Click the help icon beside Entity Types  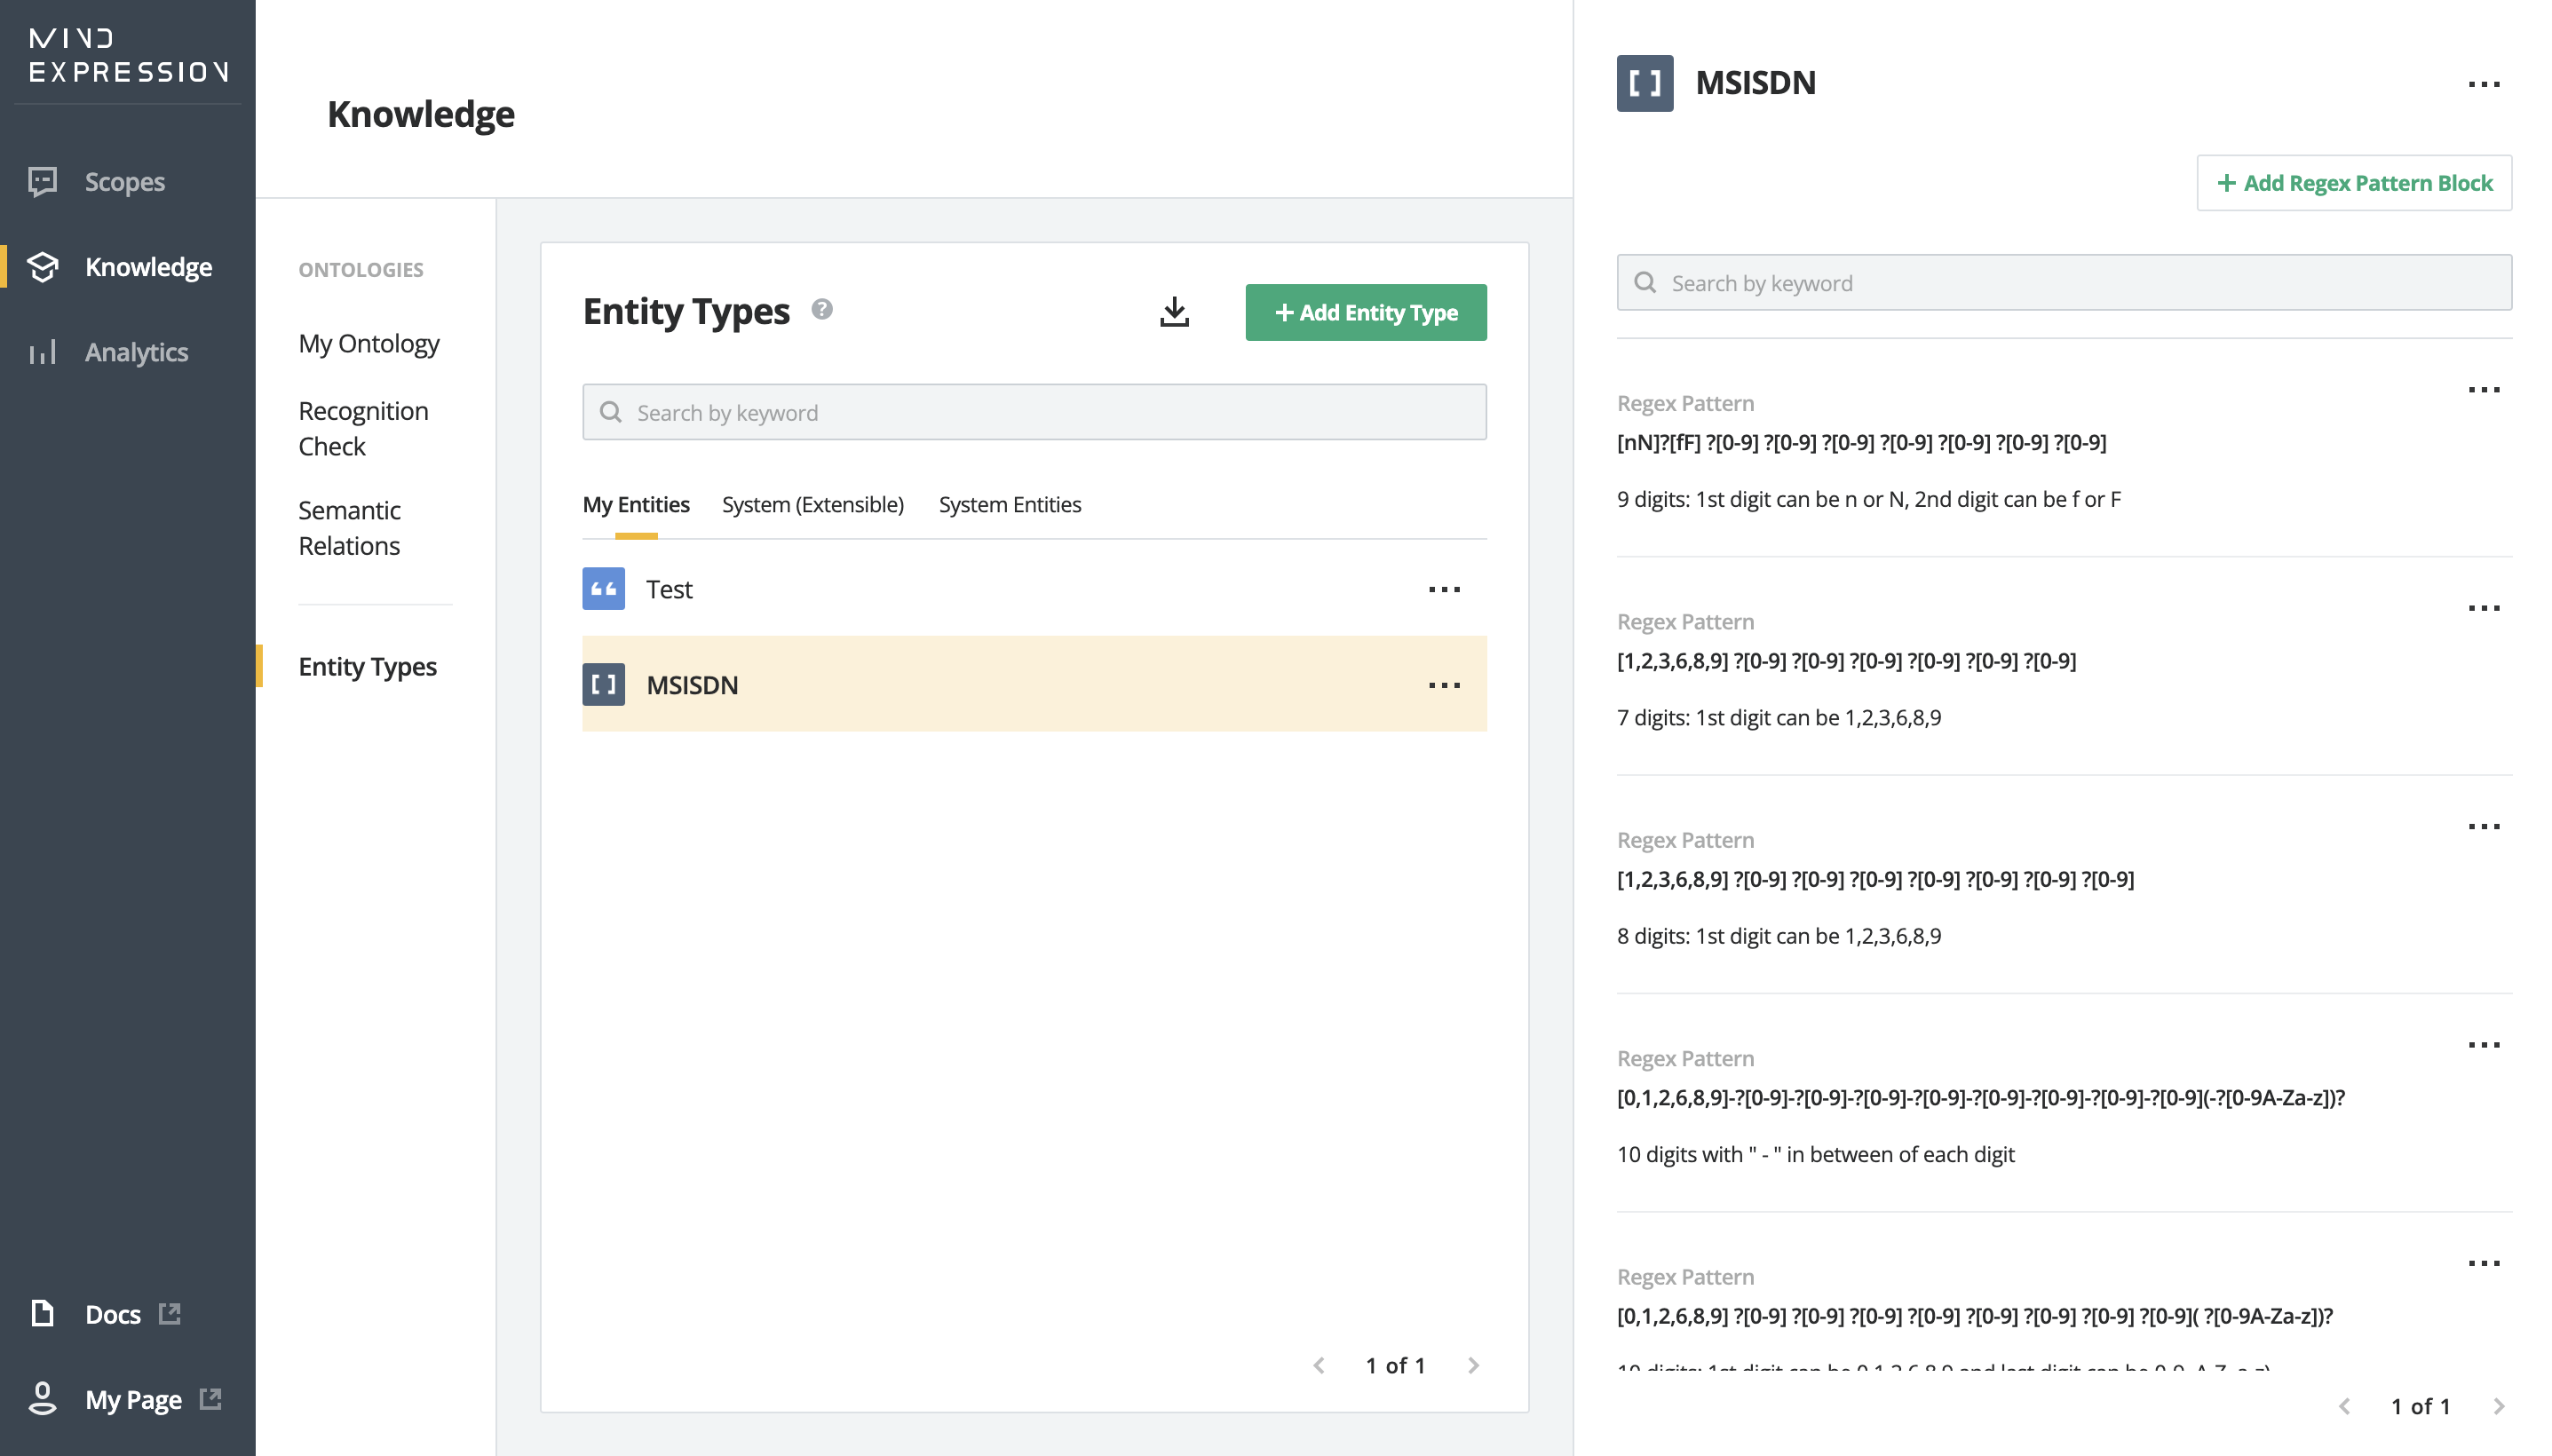tap(822, 309)
